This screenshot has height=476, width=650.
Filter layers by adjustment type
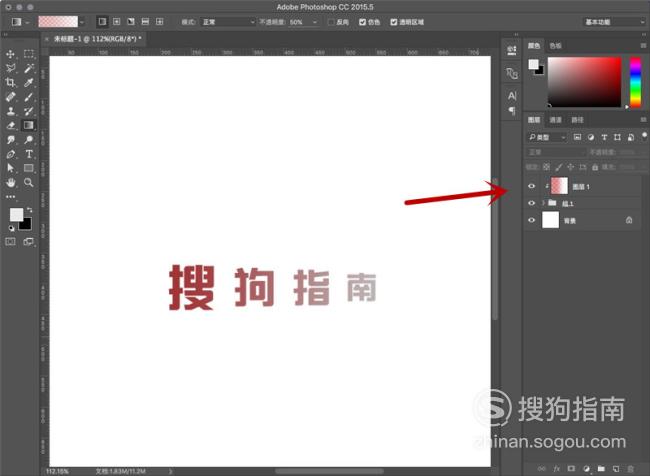(x=591, y=137)
